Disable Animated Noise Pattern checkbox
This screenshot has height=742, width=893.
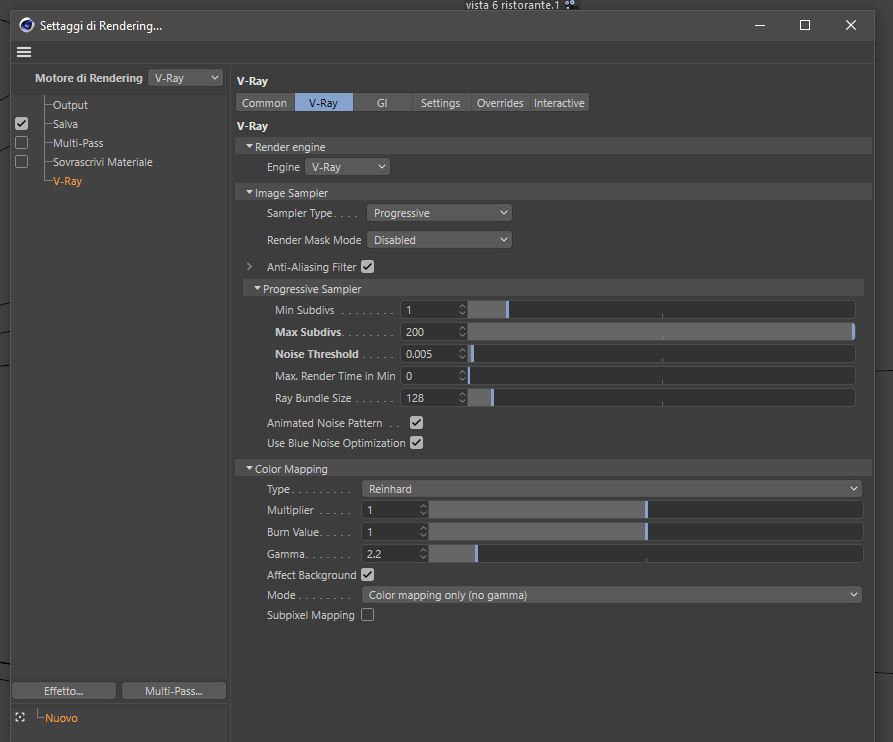coord(416,423)
